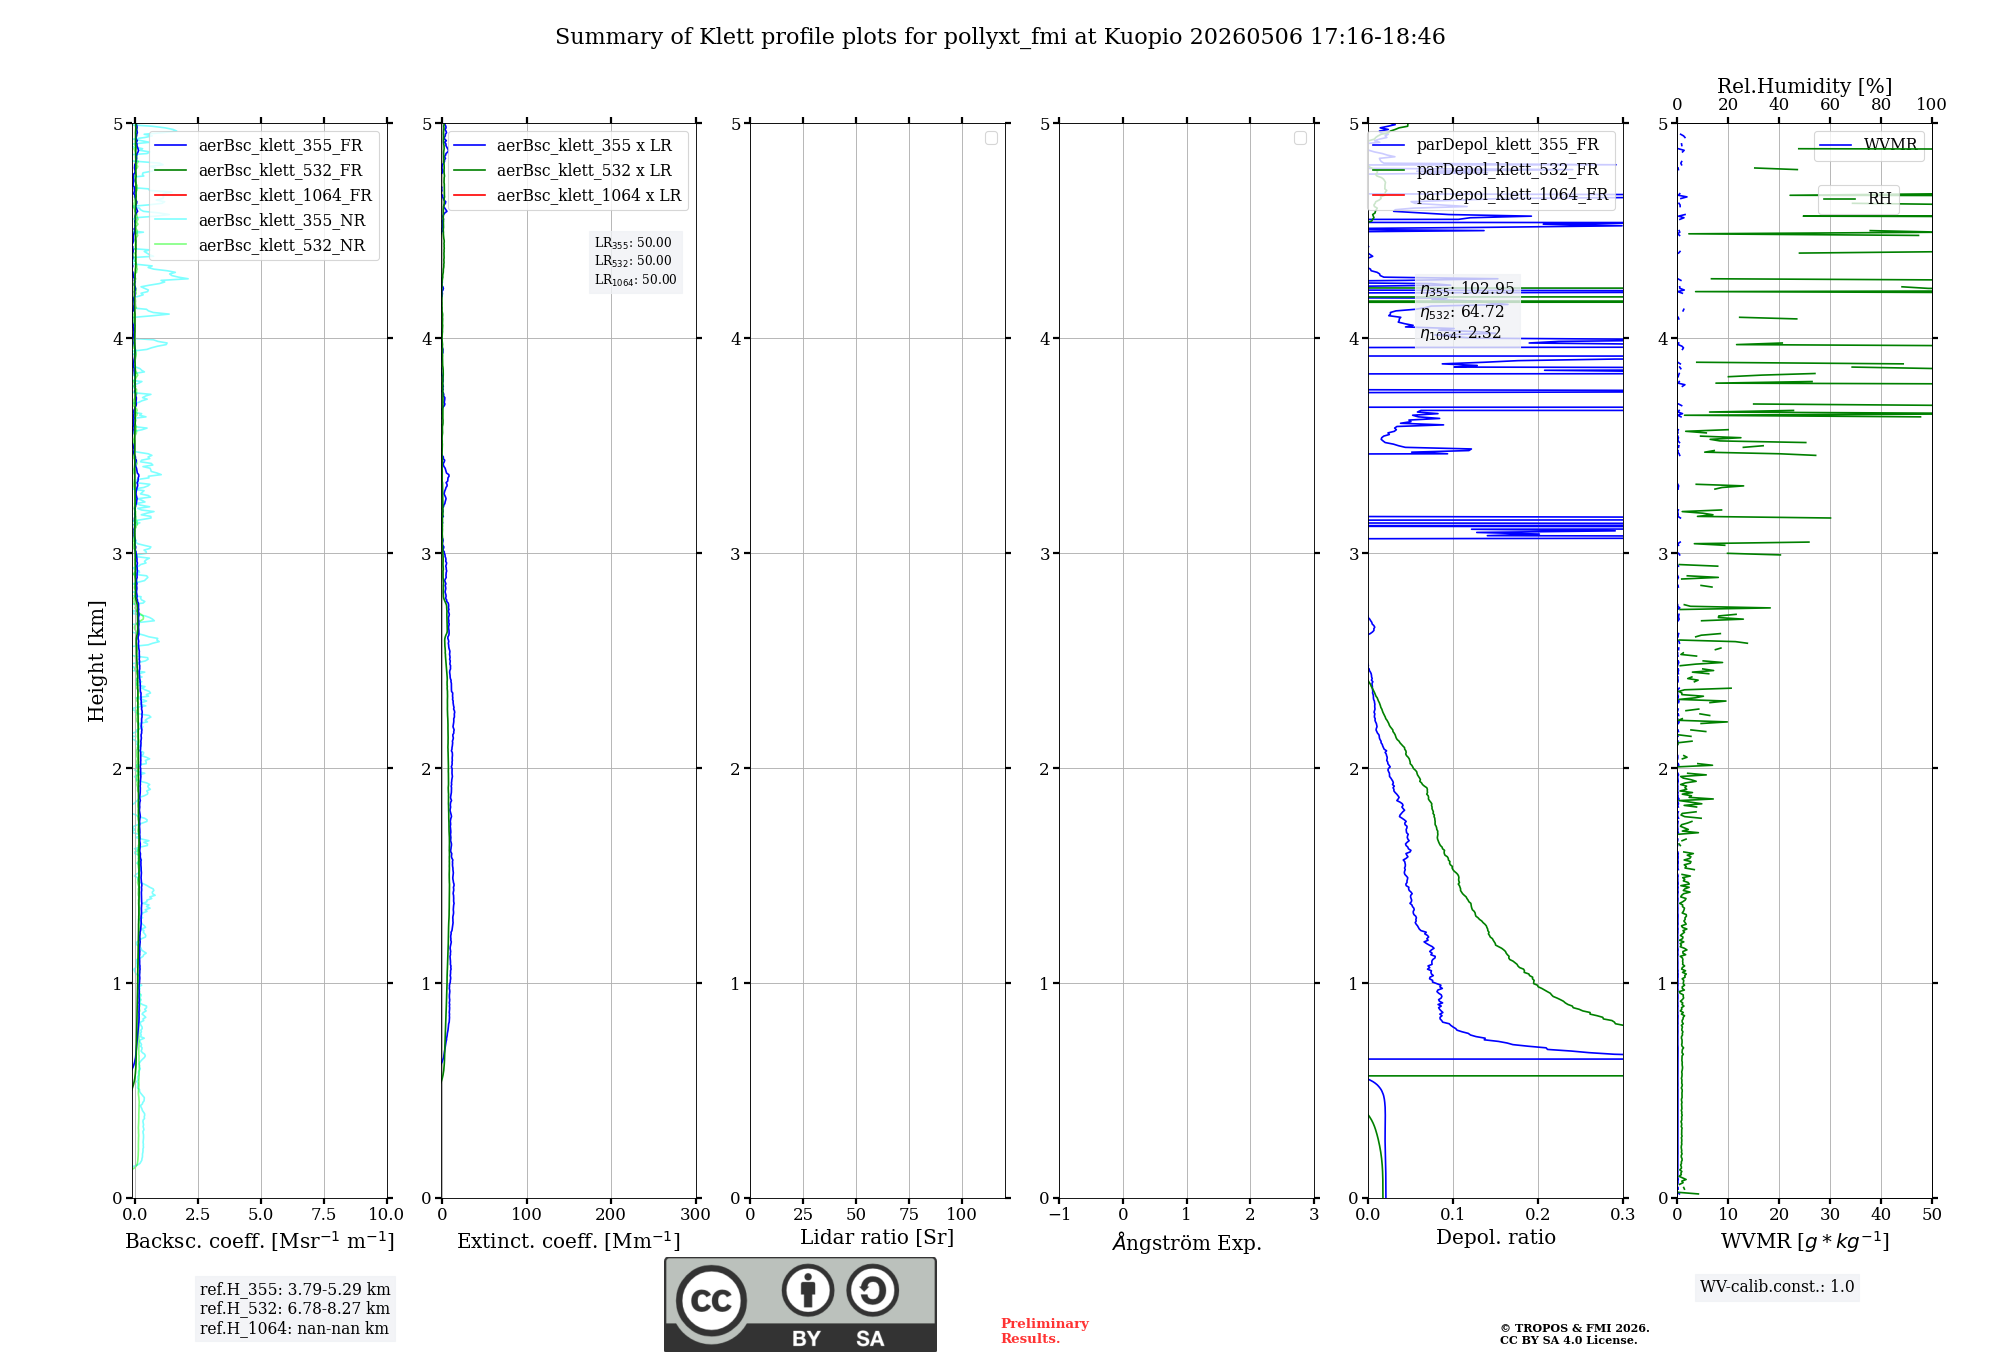The height and width of the screenshot is (1360, 2000).
Task: Click the RH legend entry
Action: (x=1858, y=199)
